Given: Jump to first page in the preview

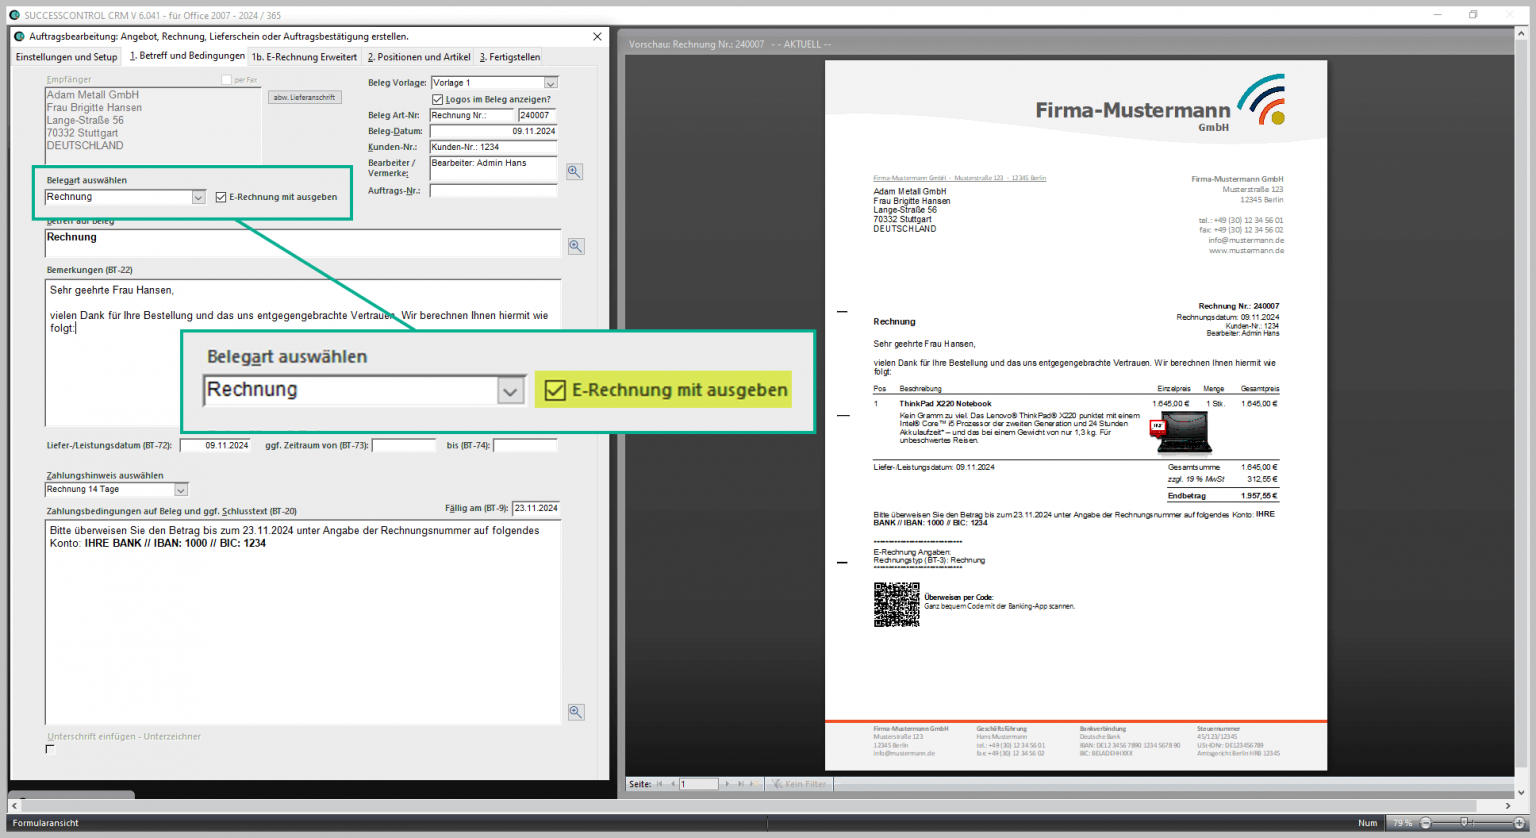Looking at the screenshot, I should 659,783.
